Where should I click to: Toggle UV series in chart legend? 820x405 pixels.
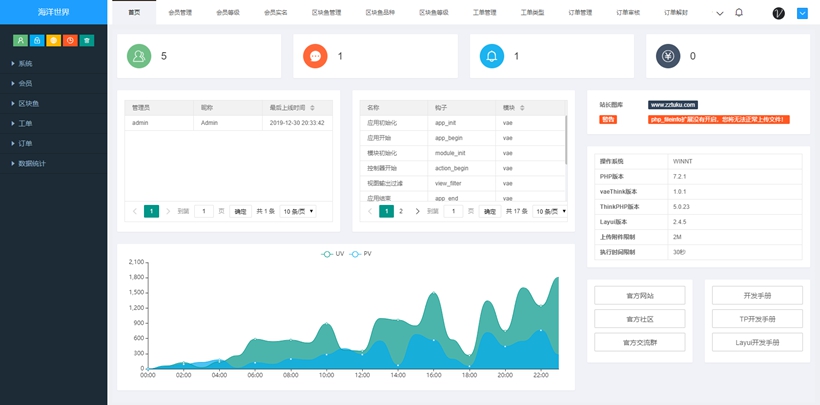tap(333, 254)
